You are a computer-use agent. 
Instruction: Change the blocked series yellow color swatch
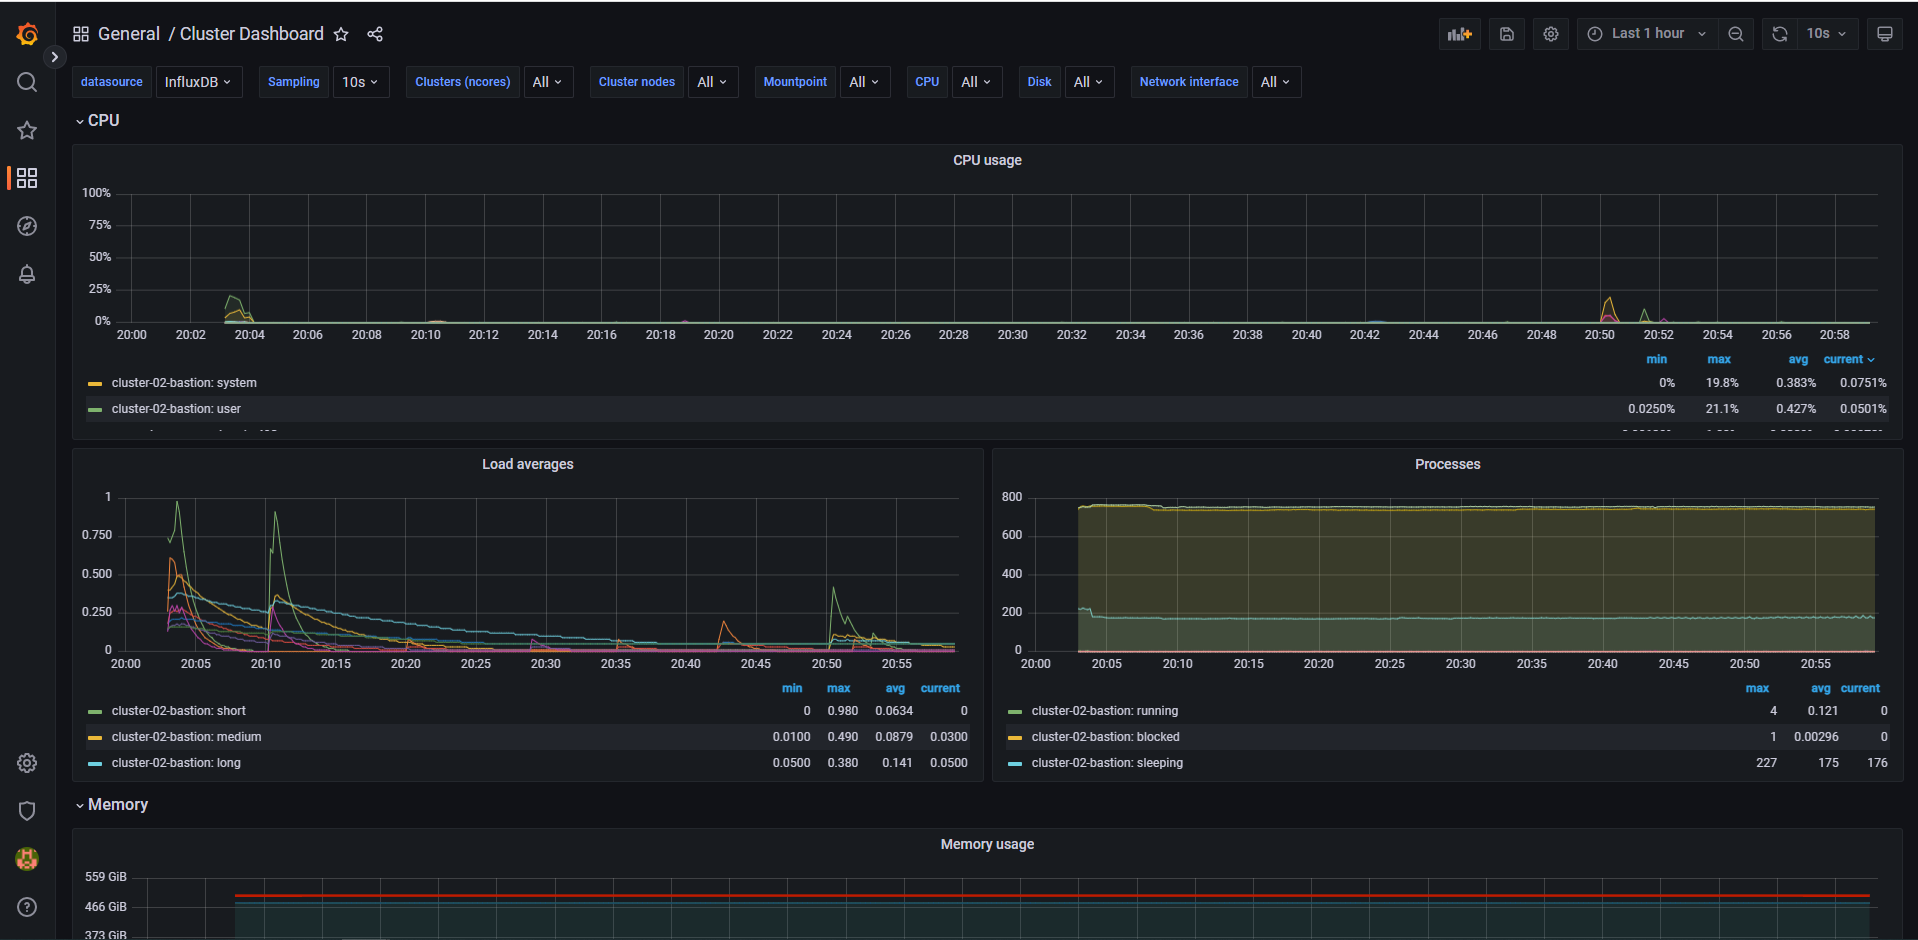pos(1015,737)
